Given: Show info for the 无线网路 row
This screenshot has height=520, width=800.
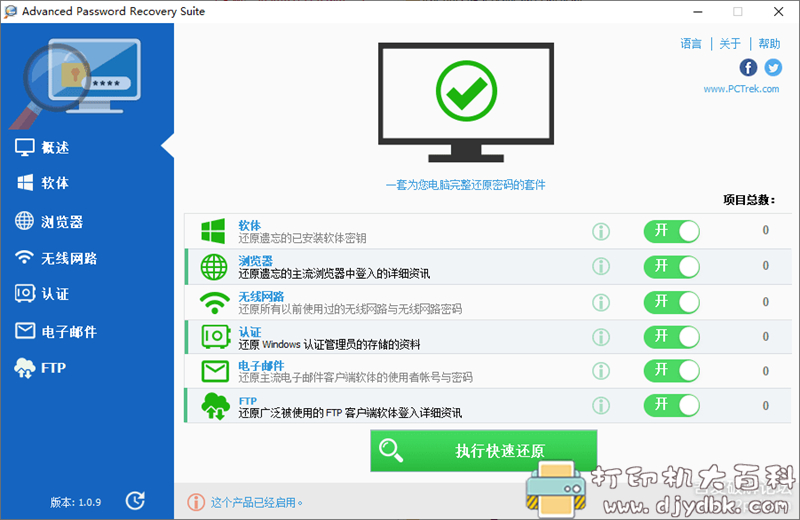Looking at the screenshot, I should click(601, 303).
